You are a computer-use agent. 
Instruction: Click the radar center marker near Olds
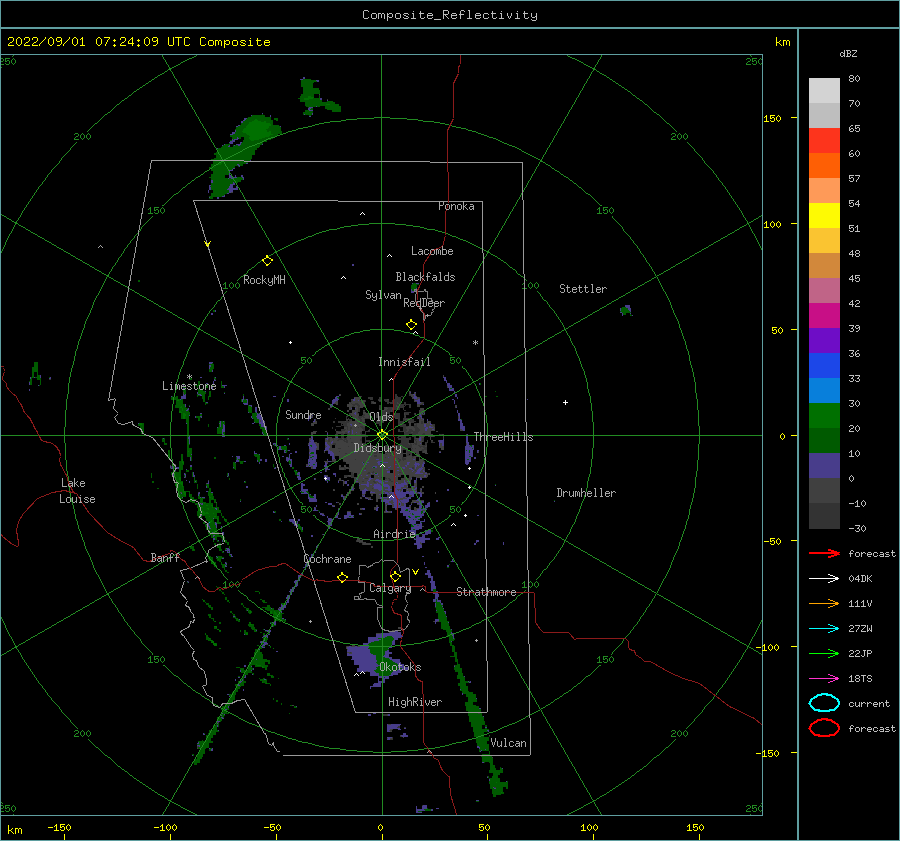(382, 435)
